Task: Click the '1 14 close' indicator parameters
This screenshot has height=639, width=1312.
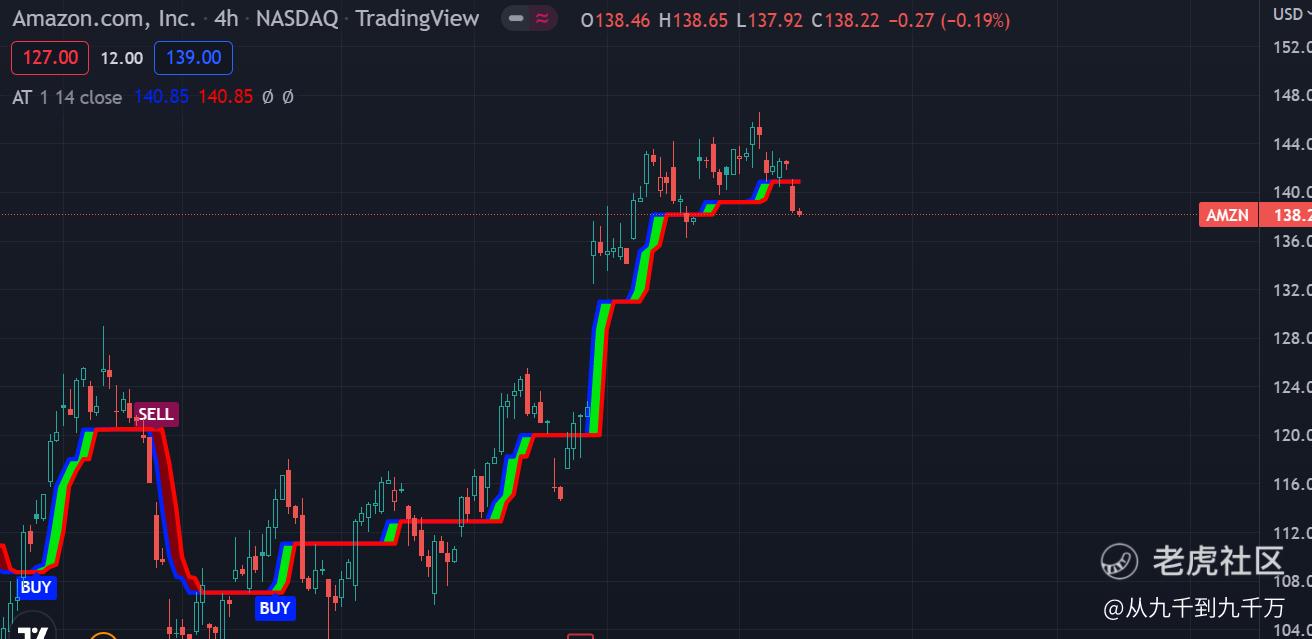Action: [x=81, y=97]
